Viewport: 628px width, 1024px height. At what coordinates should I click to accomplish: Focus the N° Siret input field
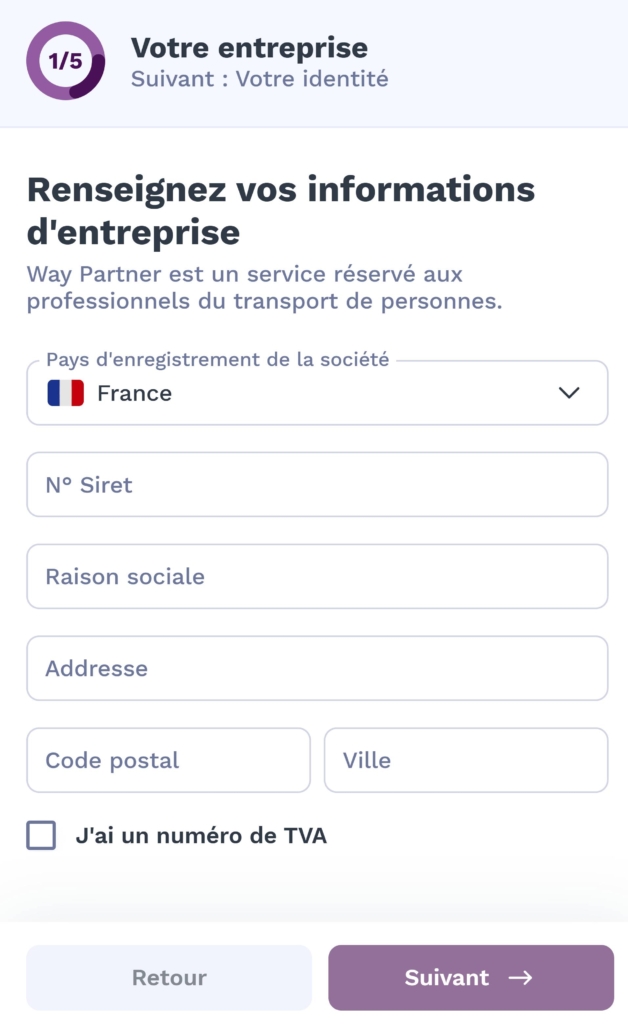(317, 485)
